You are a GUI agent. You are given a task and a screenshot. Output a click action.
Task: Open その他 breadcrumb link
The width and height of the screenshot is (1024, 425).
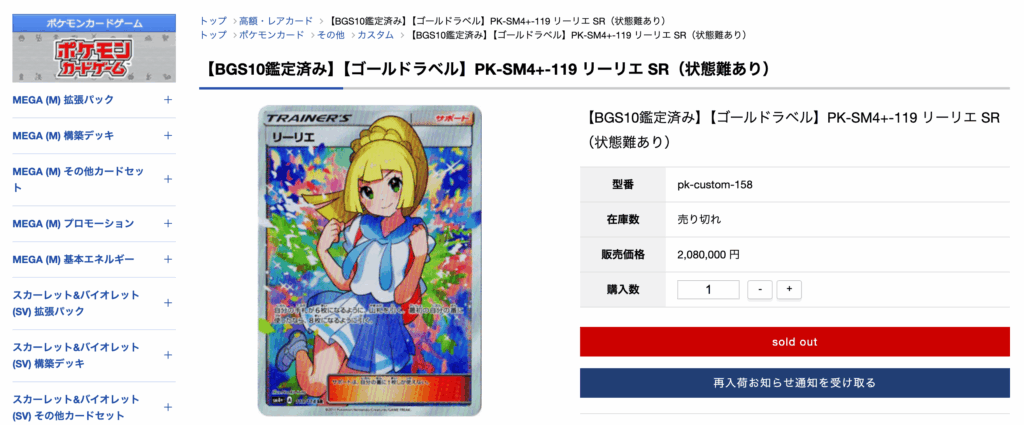pyautogui.click(x=330, y=35)
